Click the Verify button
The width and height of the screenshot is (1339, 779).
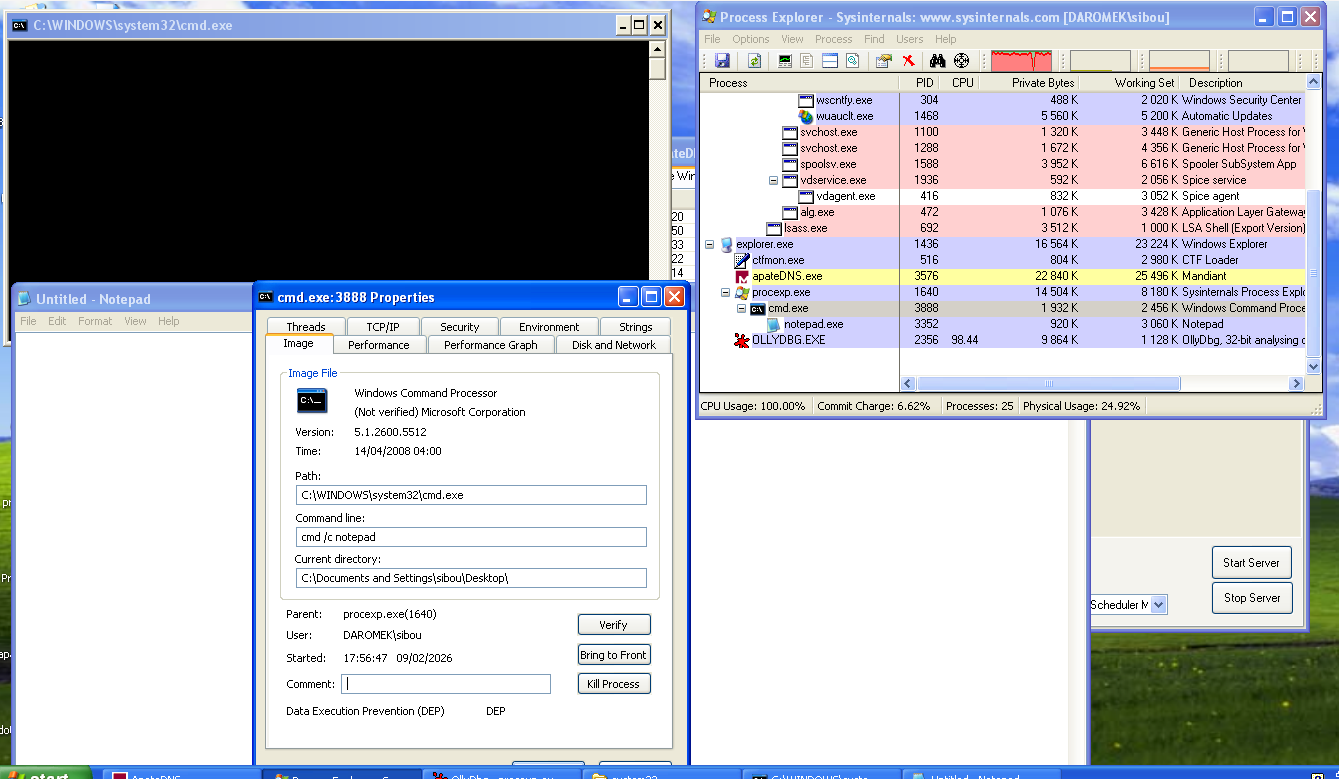click(x=613, y=625)
